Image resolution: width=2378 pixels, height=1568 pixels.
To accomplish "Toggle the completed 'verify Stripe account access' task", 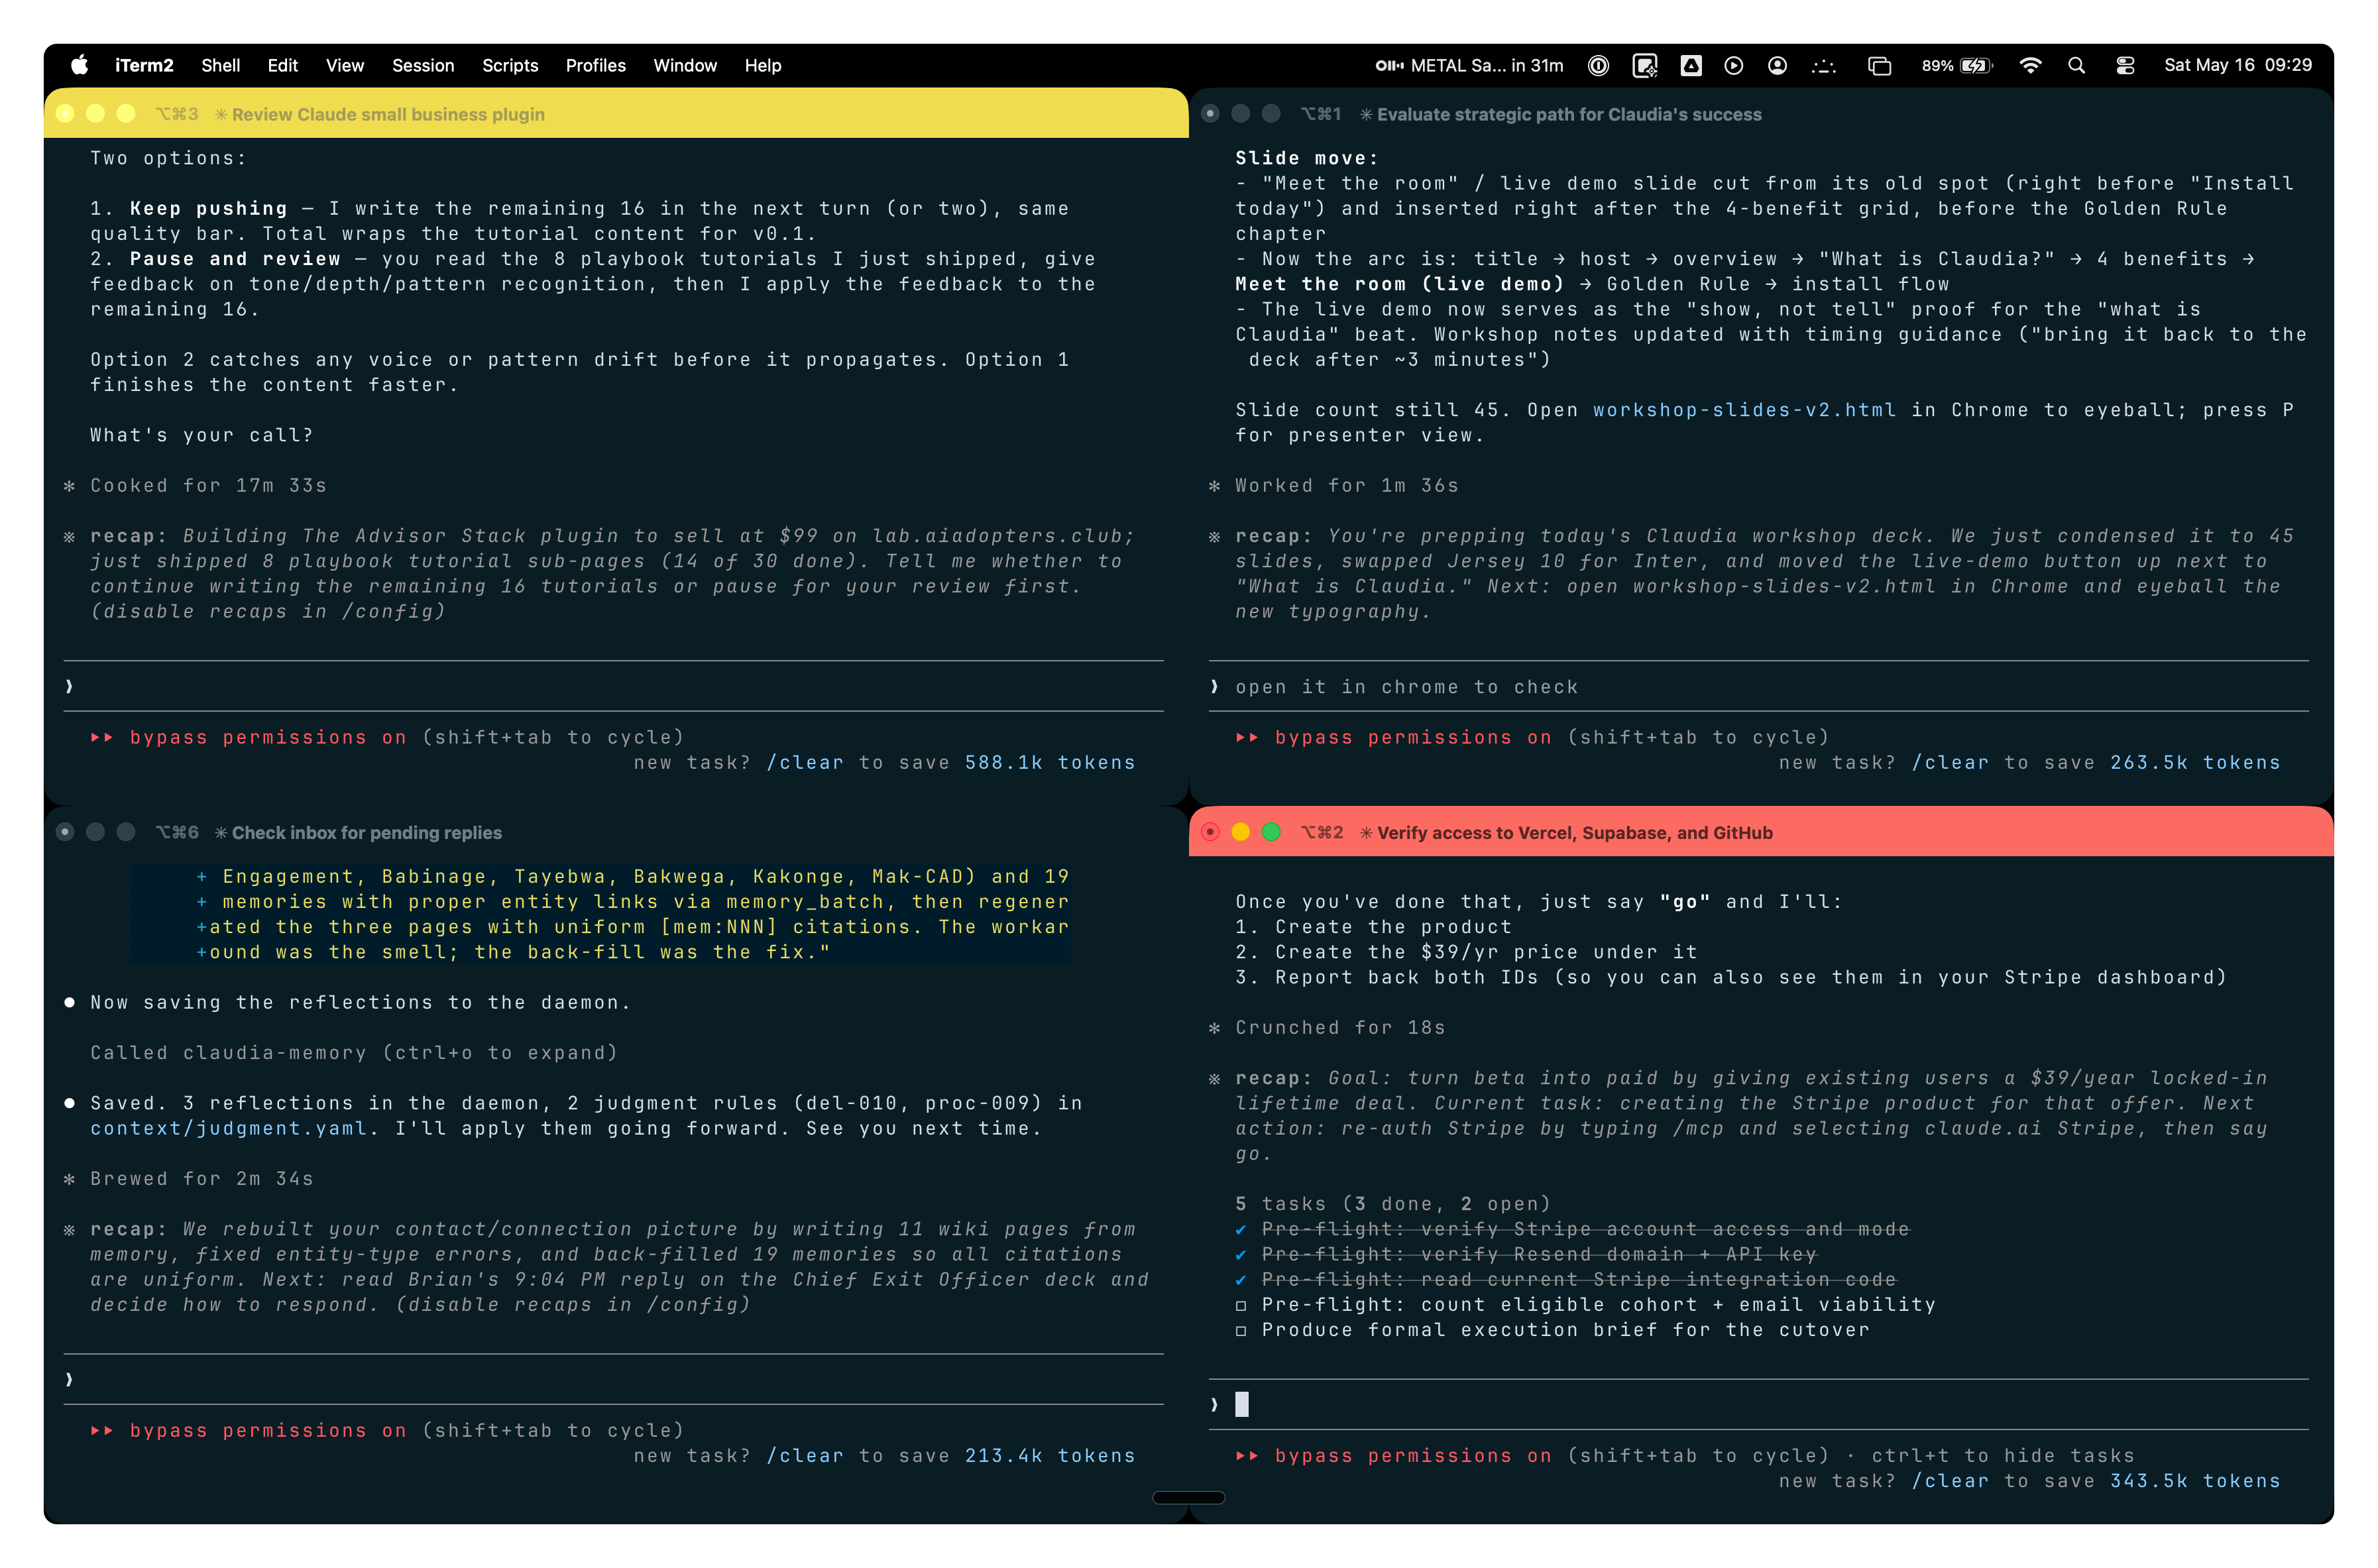I will point(1241,1229).
